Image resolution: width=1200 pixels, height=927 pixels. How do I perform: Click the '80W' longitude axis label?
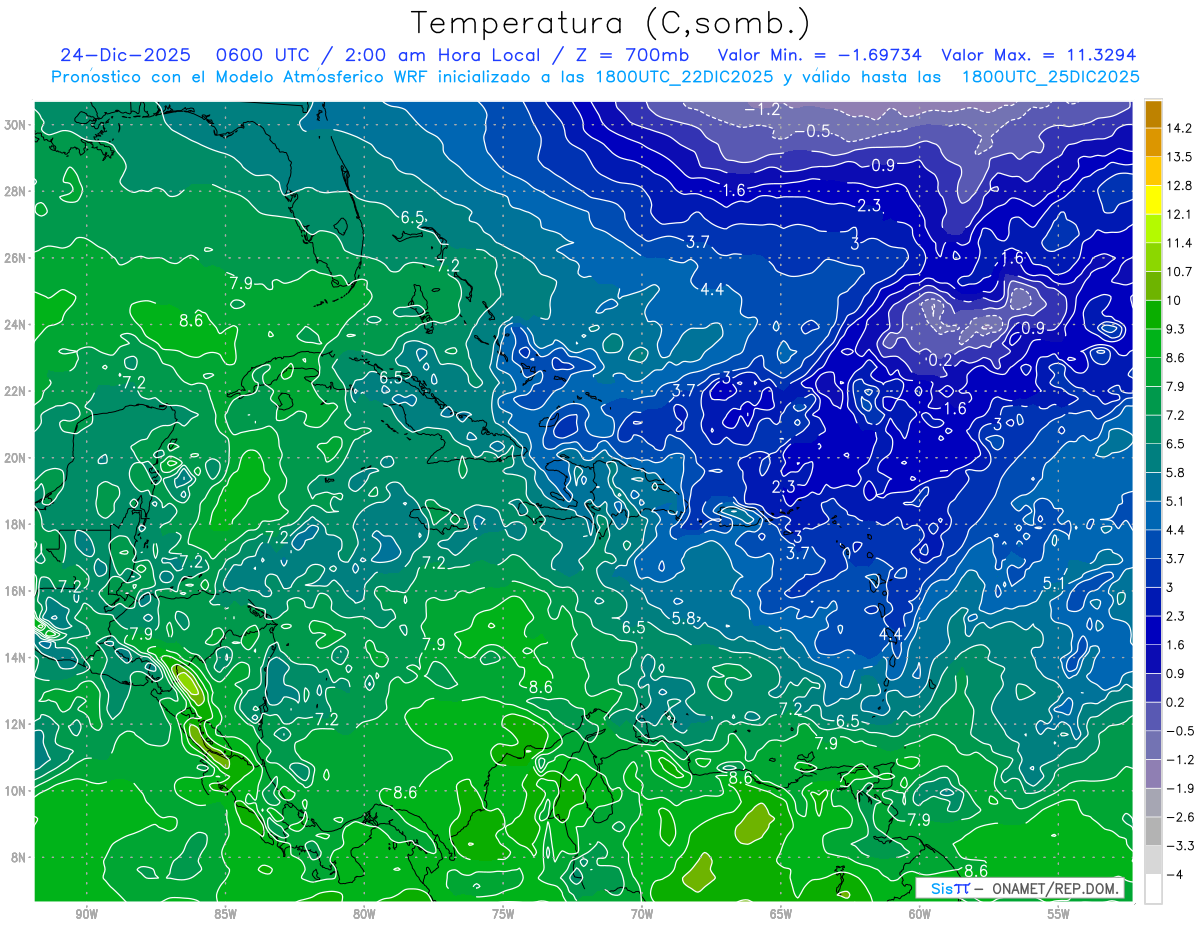click(x=364, y=914)
